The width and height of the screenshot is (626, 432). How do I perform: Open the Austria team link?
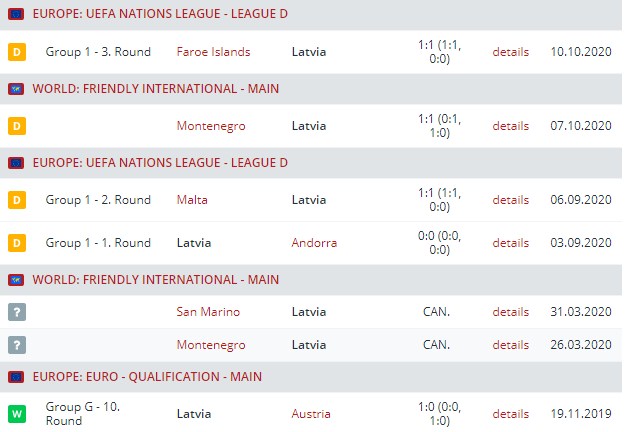pos(310,413)
